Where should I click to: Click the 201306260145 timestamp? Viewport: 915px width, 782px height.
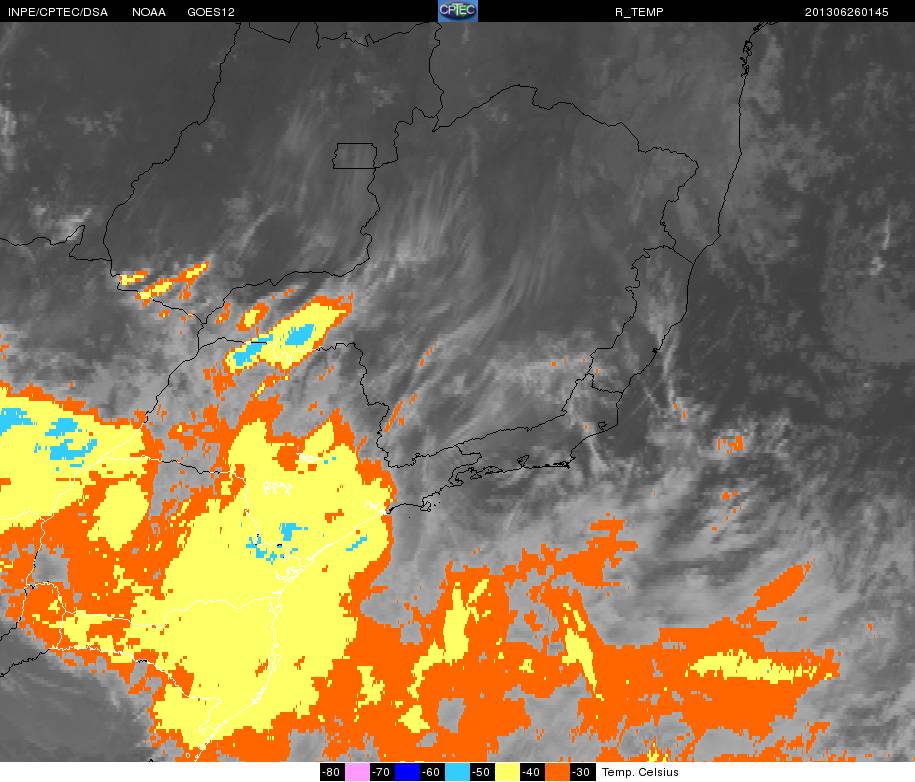[846, 12]
